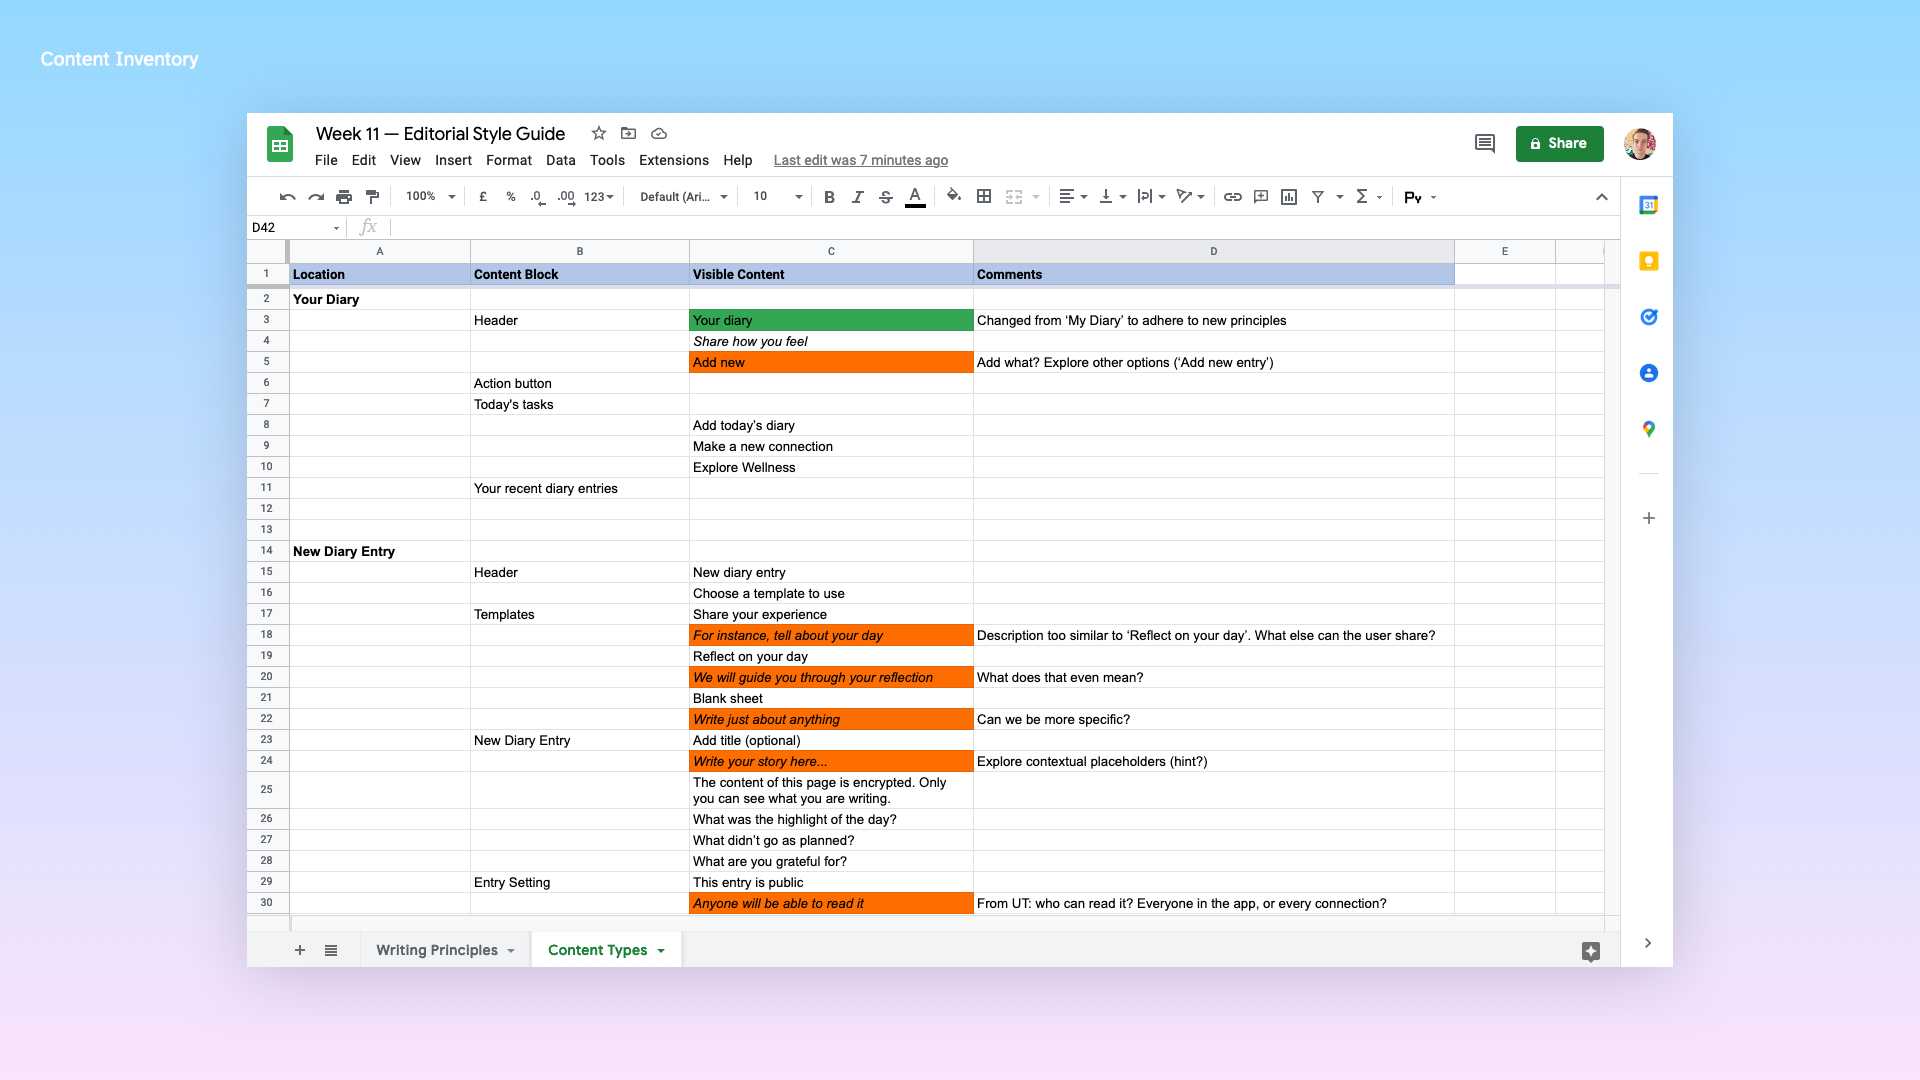Open the comment history icon
This screenshot has width=1920, height=1080.
pos(1485,144)
